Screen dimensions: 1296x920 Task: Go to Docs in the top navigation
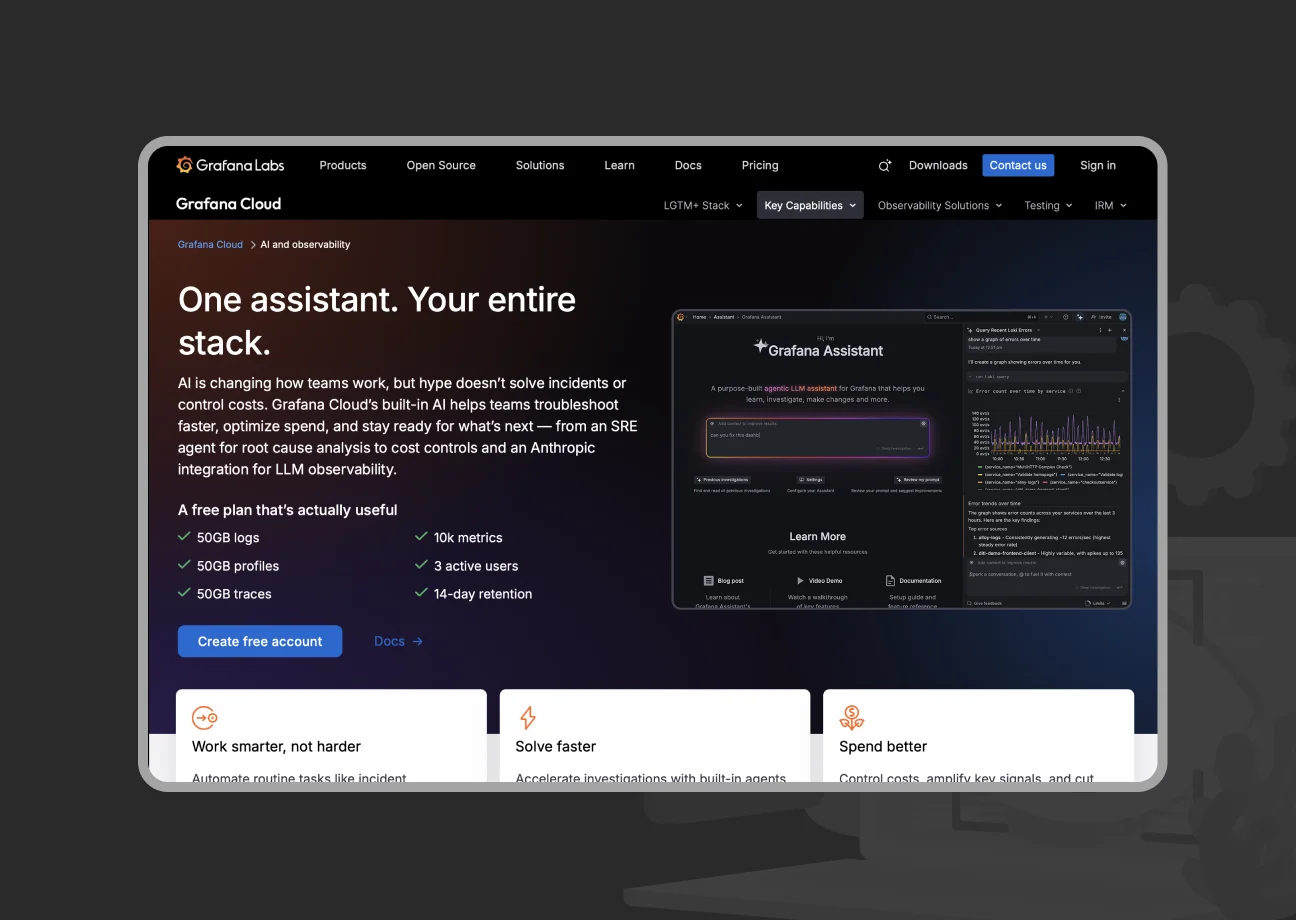coord(688,165)
